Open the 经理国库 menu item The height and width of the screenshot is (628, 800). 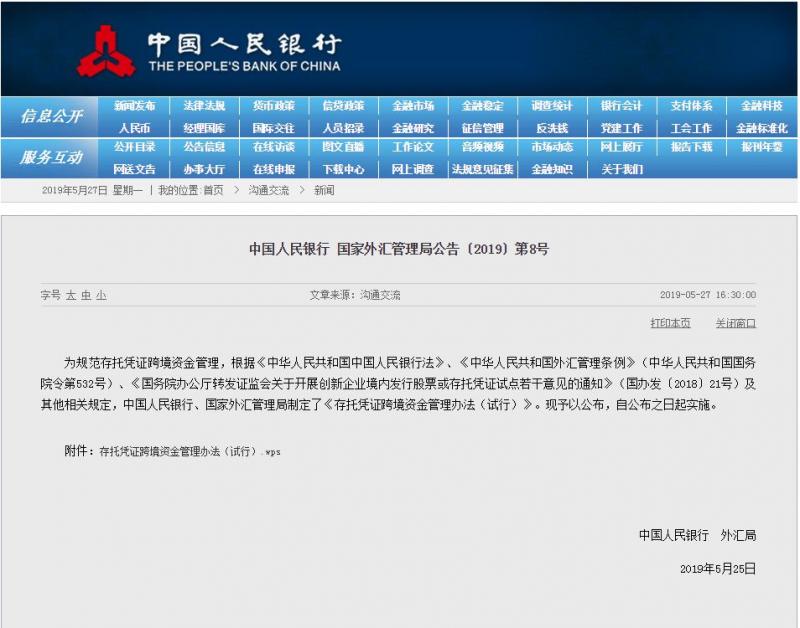204,128
